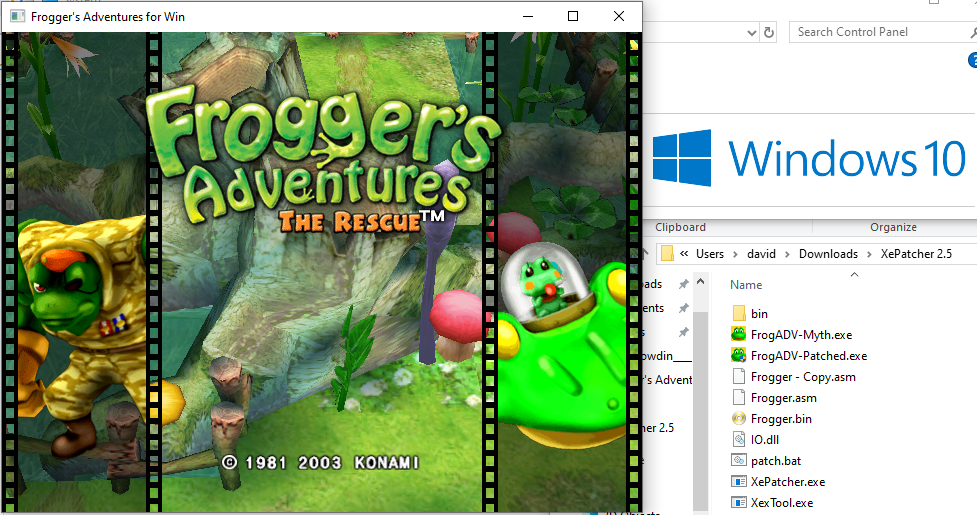Click the pin icon beside the 'ads' item
Image resolution: width=977 pixels, height=515 pixels.
point(684,284)
